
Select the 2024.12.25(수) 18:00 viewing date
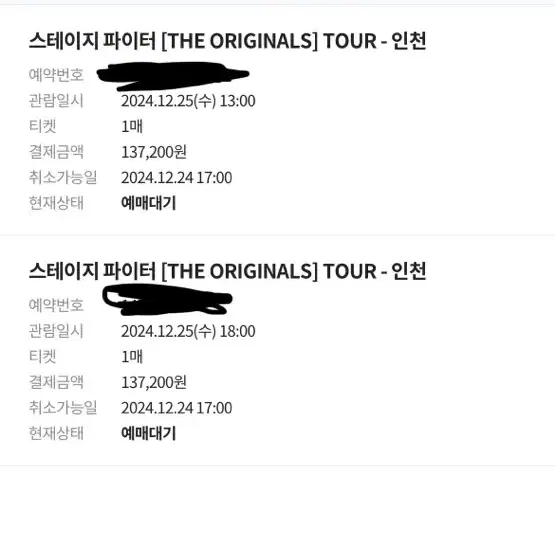tap(188, 332)
